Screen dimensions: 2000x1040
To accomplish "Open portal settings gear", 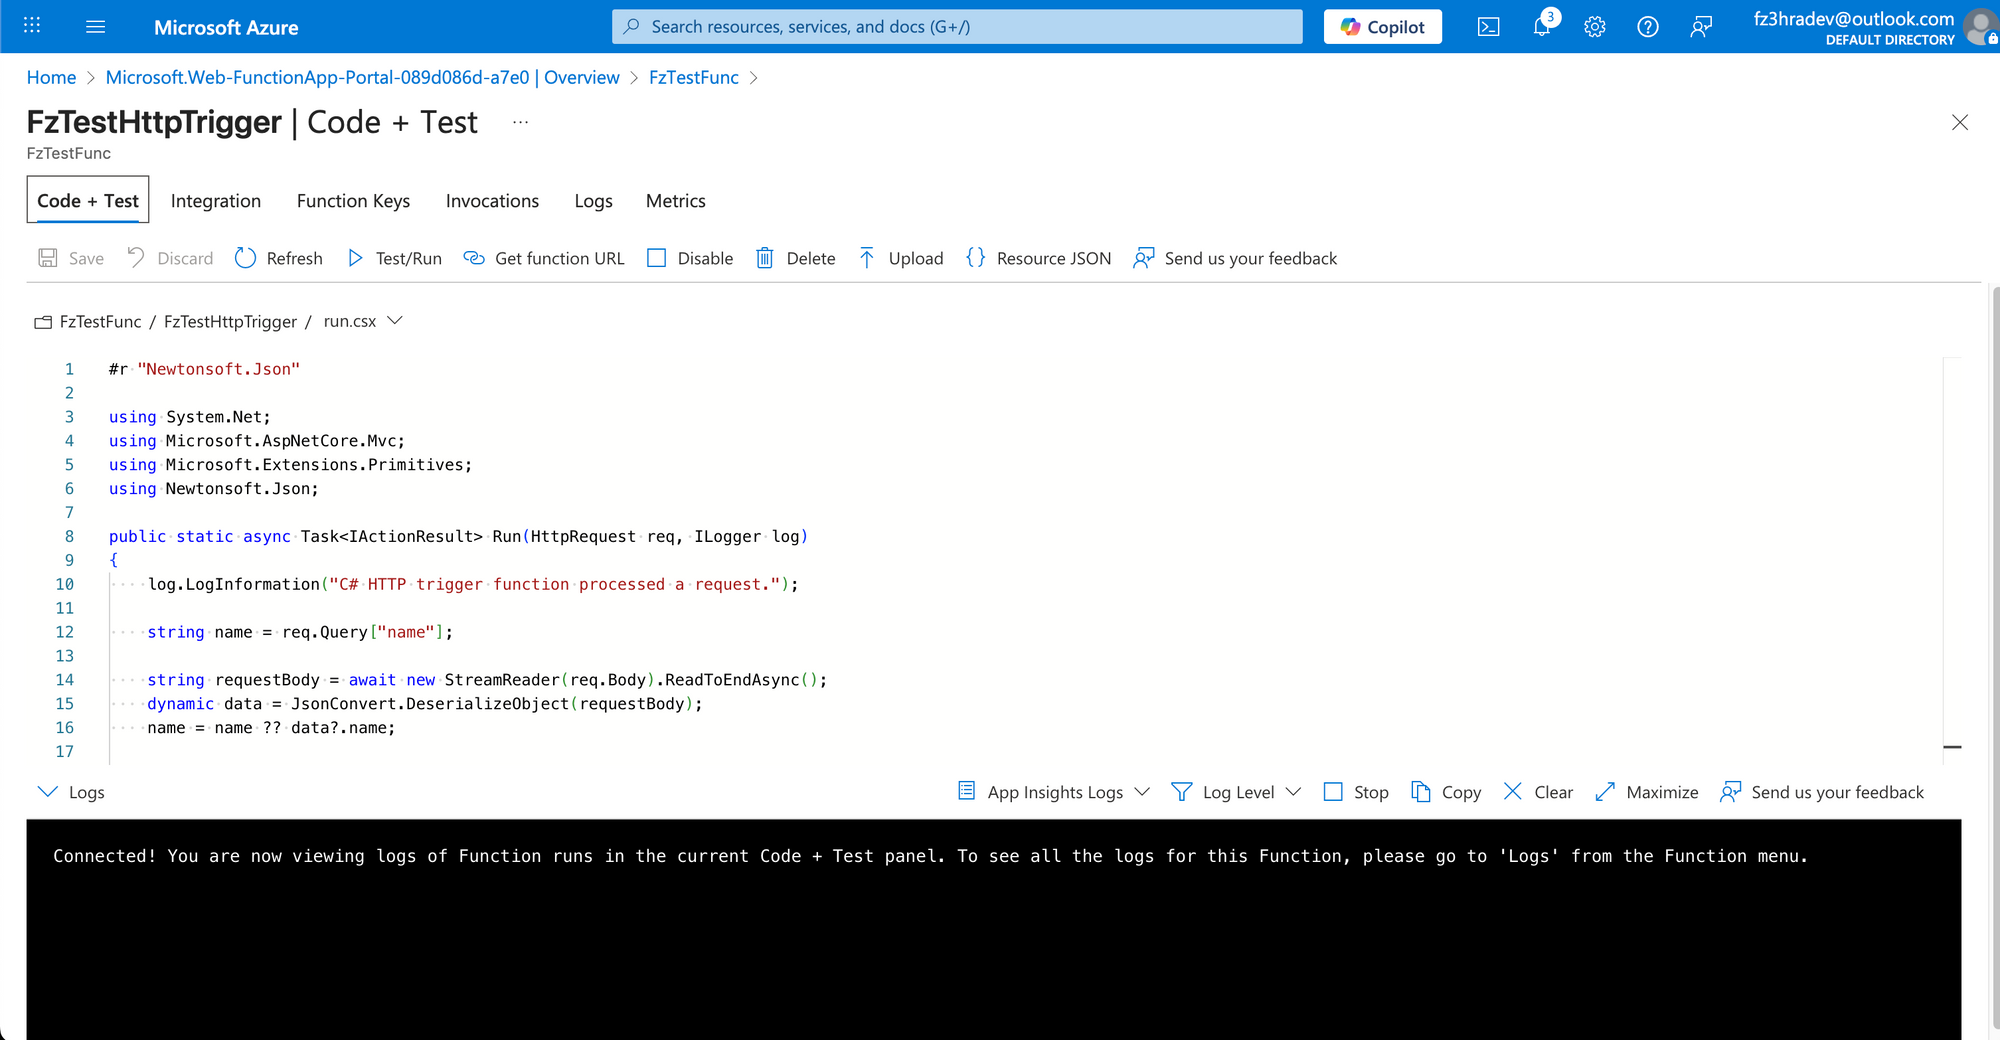I will [x=1595, y=27].
